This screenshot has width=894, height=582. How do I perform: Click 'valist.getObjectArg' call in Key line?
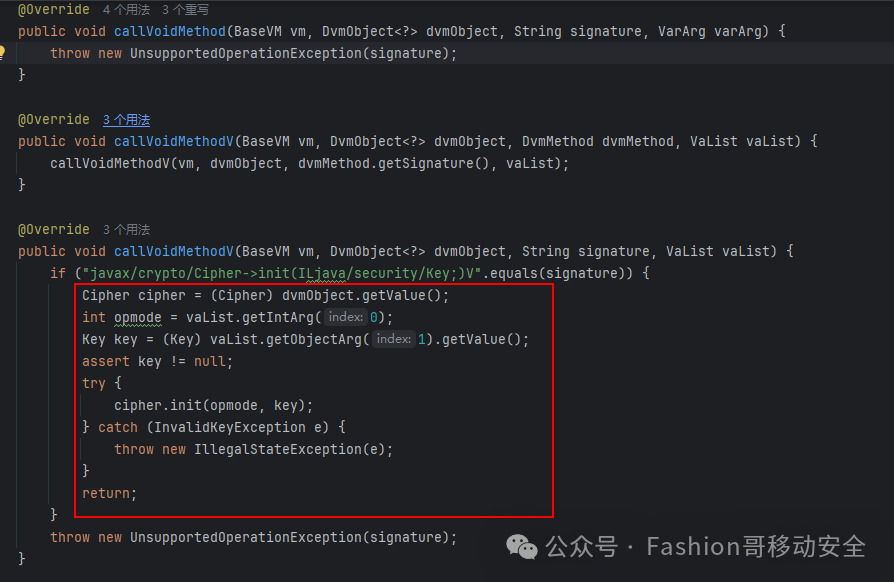[x=286, y=340]
